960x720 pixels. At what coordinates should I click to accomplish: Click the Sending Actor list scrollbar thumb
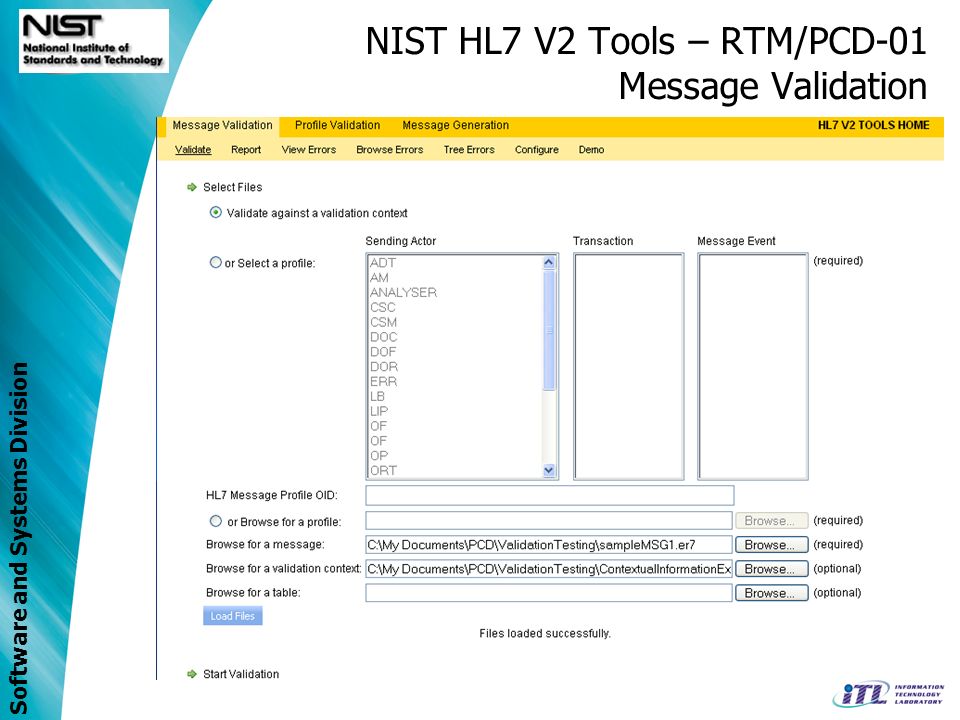pyautogui.click(x=549, y=330)
